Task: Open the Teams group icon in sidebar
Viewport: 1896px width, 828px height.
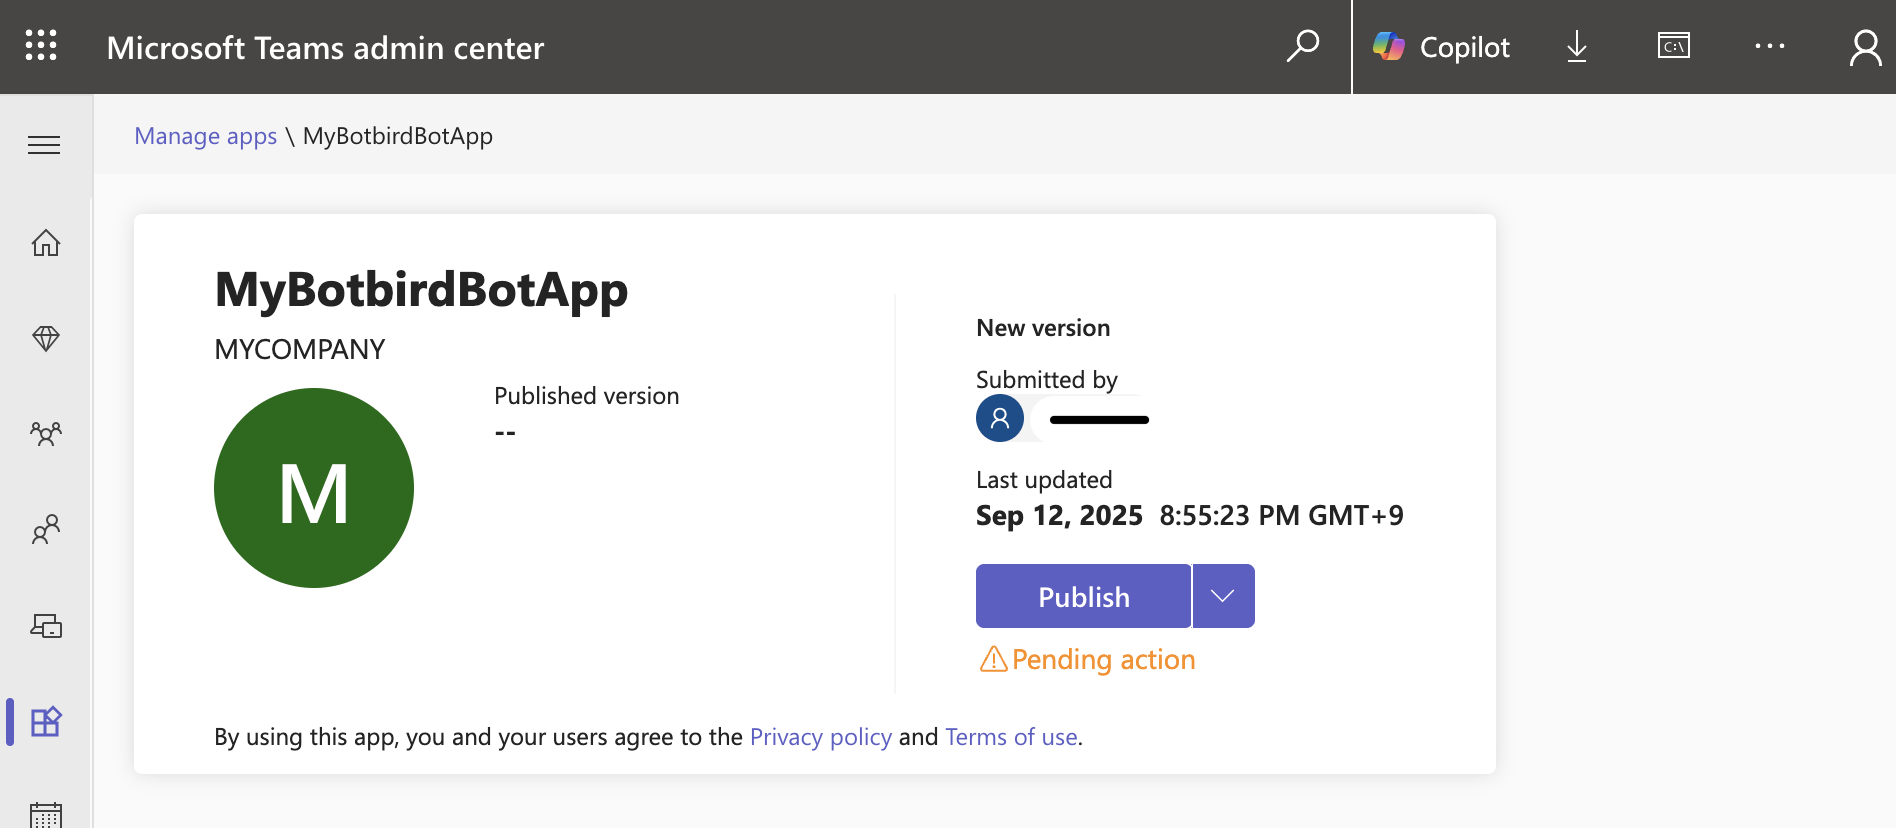Action: click(x=46, y=433)
